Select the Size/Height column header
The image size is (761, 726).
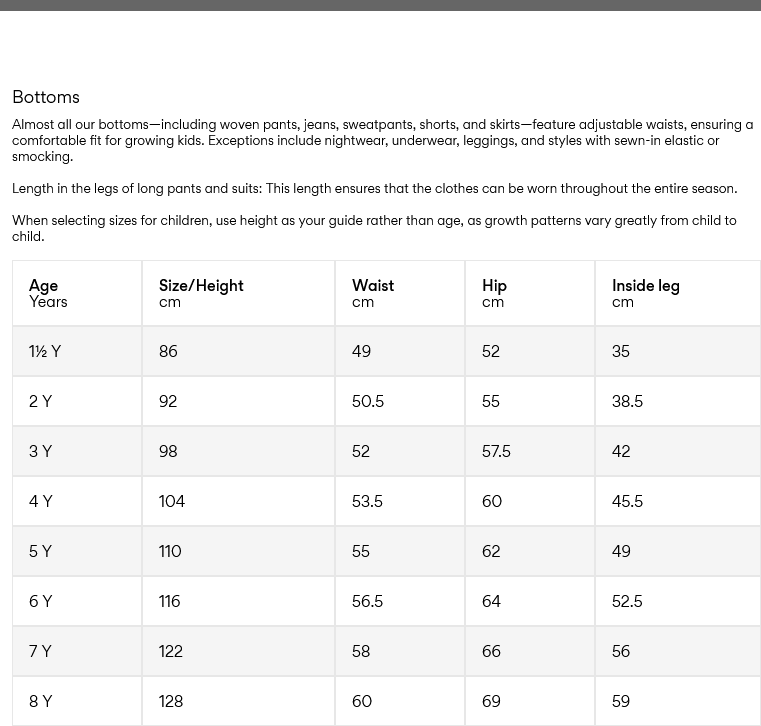(201, 293)
